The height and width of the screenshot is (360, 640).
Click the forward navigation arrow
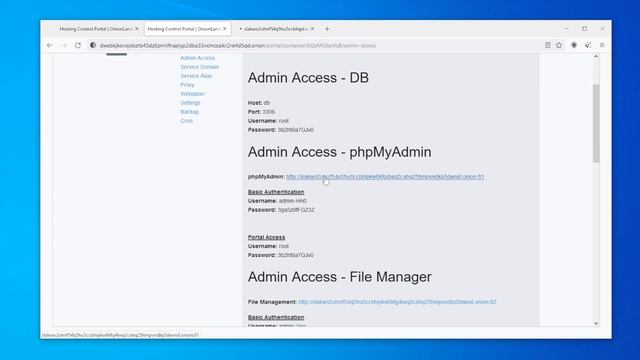pyautogui.click(x=64, y=45)
